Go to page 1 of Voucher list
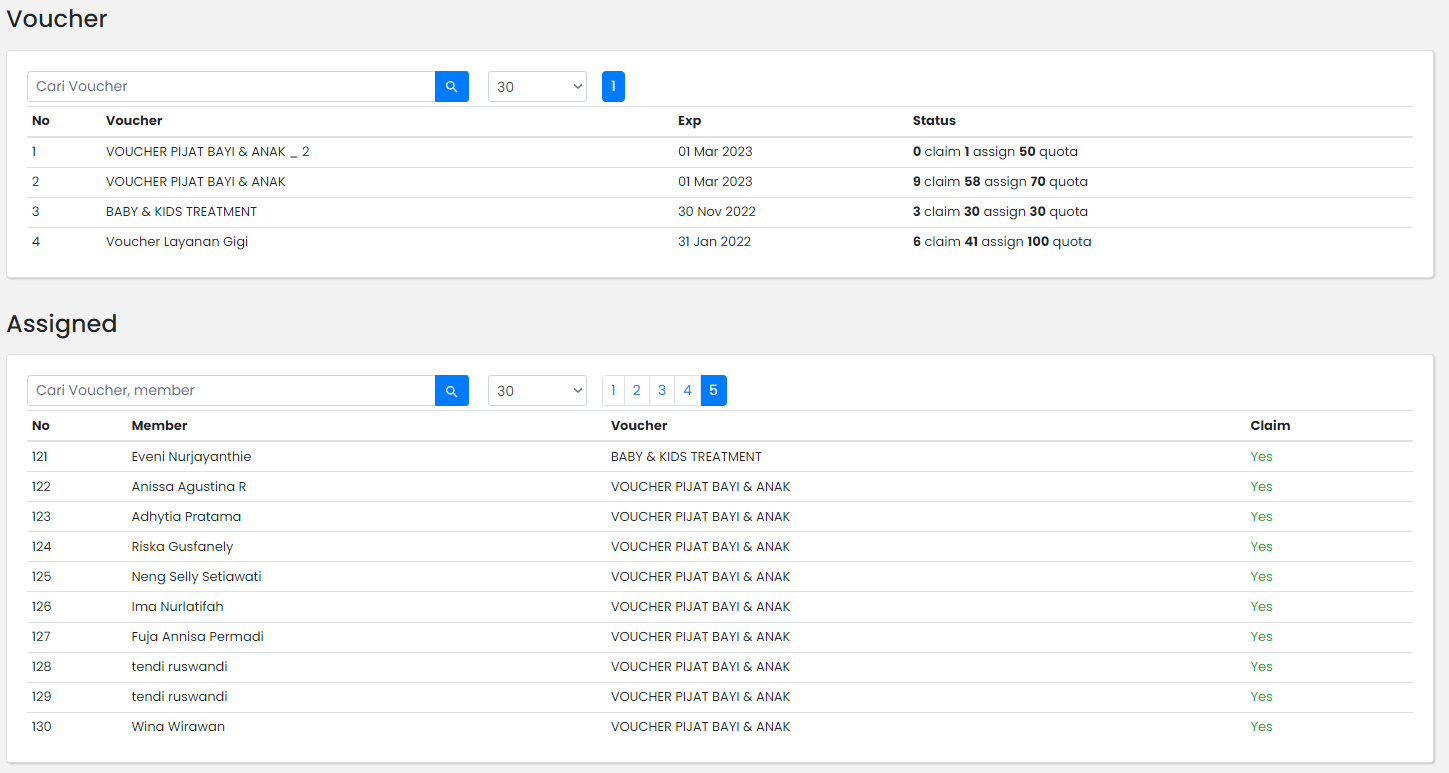 click(x=613, y=87)
